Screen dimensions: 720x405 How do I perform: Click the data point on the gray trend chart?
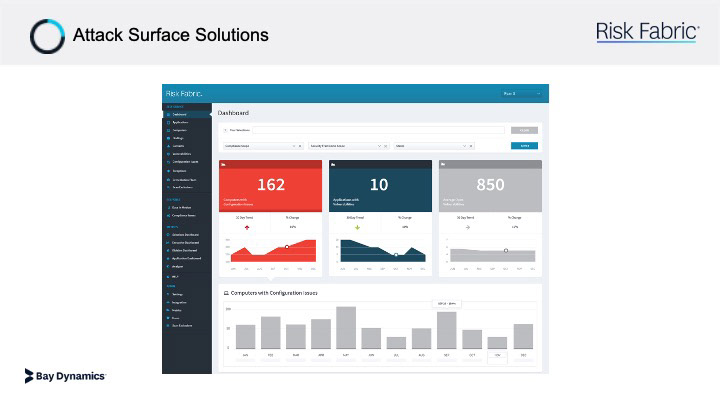(506, 251)
